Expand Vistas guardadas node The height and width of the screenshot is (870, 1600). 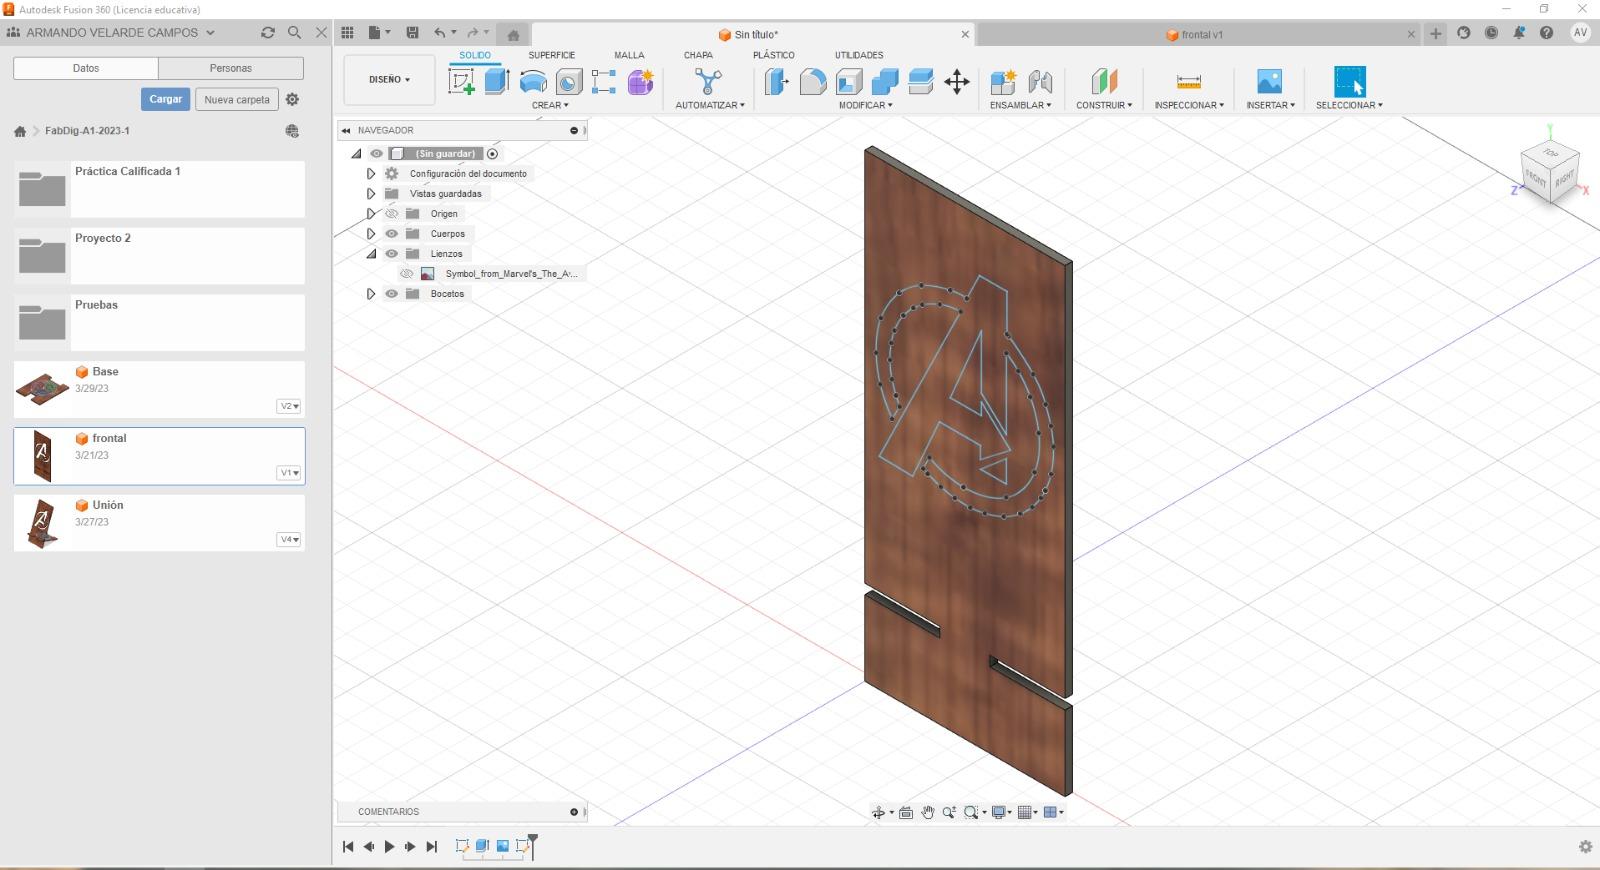(371, 194)
